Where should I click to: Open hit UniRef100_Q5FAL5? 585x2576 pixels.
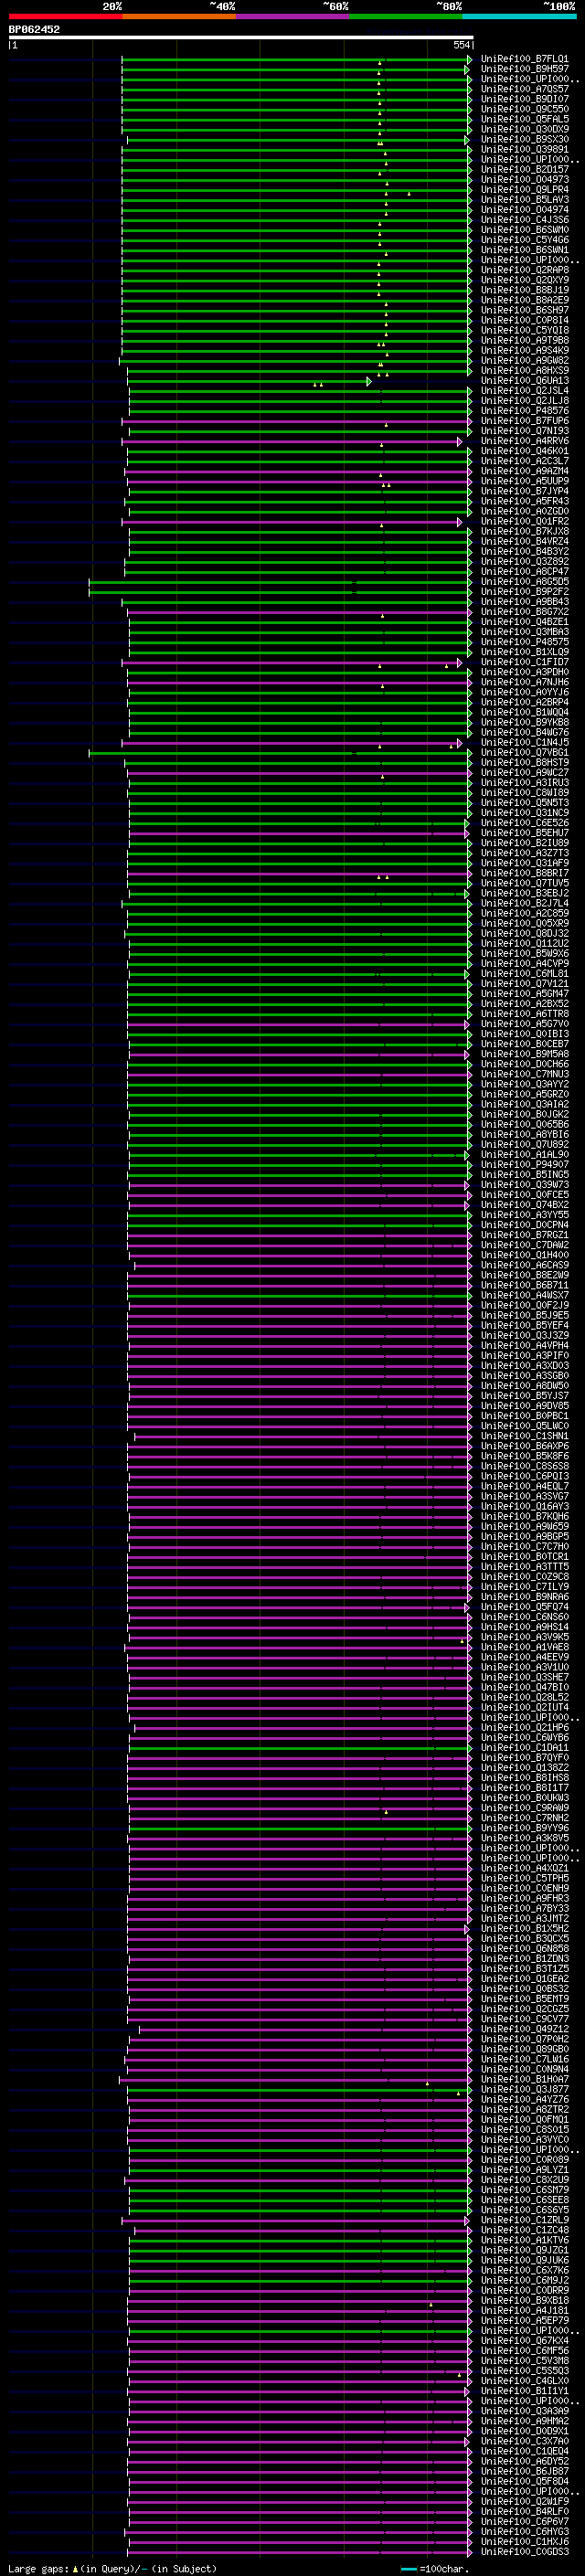(524, 119)
